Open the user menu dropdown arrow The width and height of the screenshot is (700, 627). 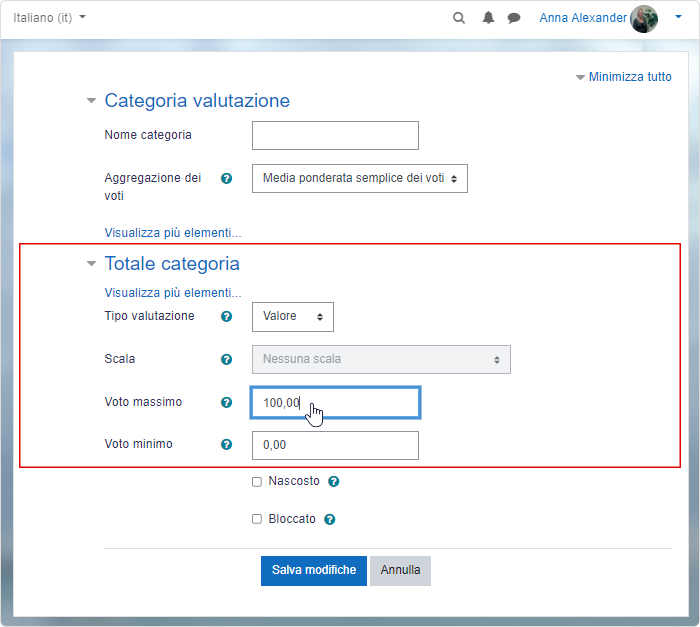coord(678,17)
